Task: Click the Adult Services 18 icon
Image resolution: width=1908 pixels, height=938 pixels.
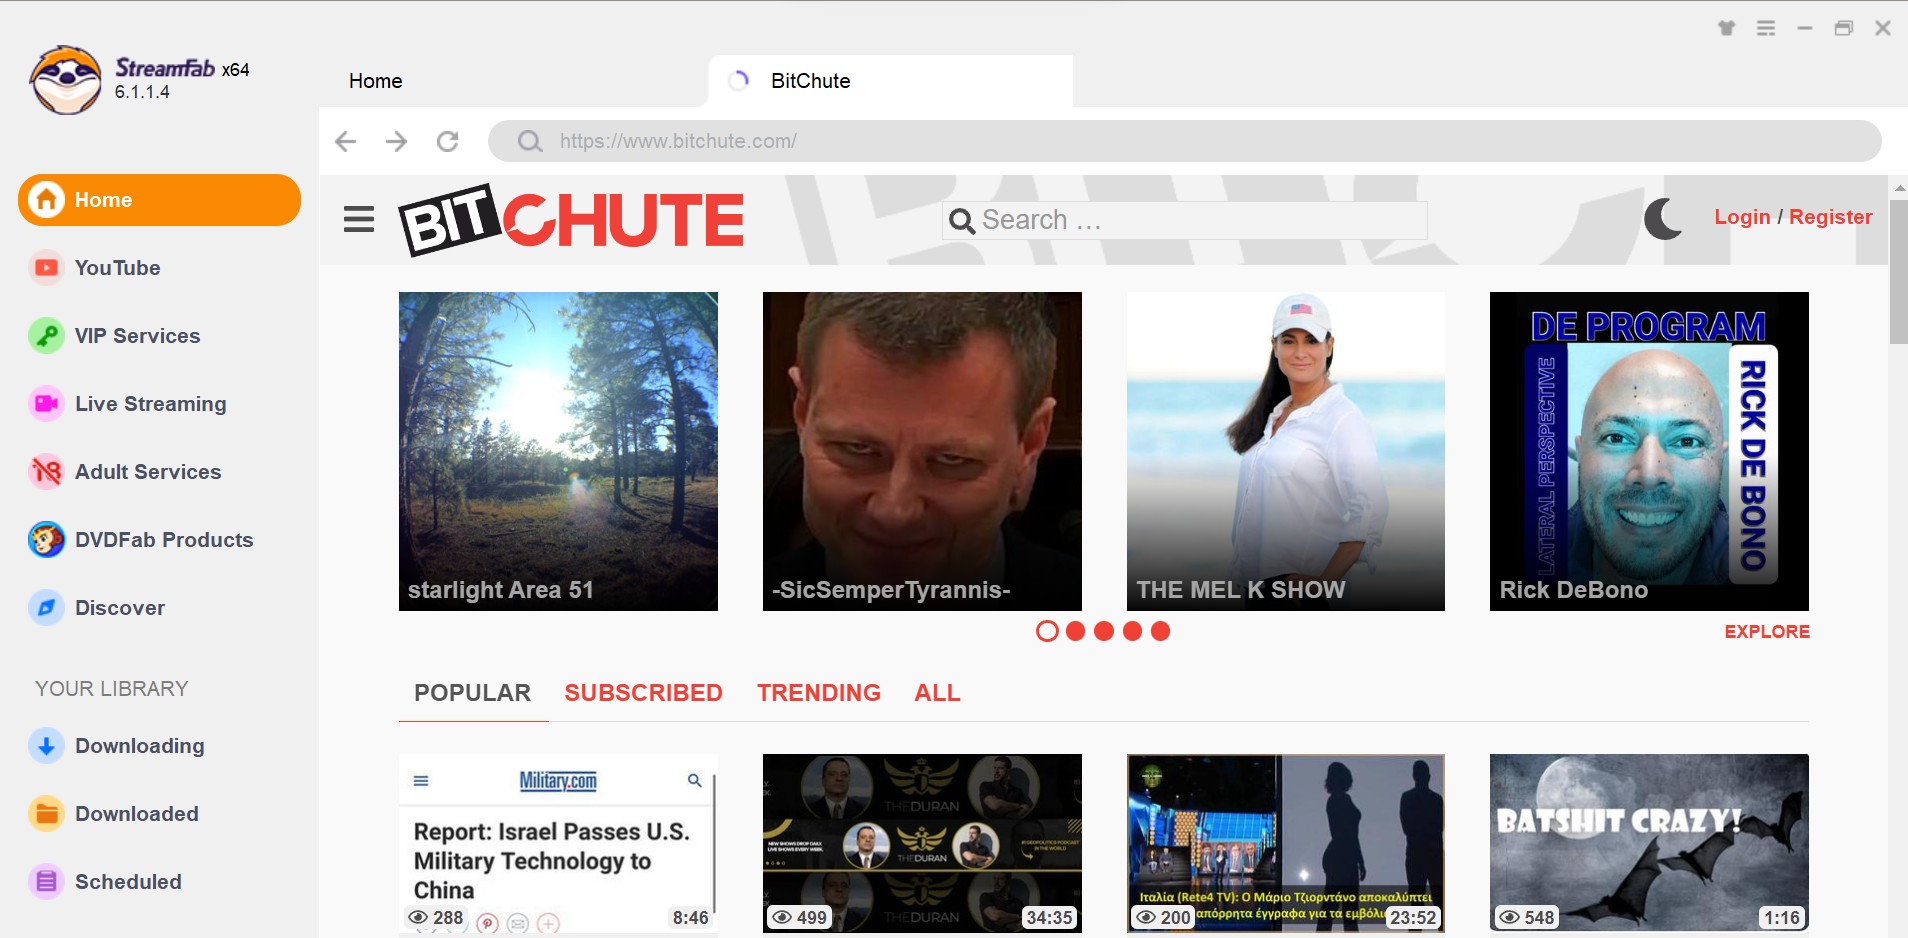Action: point(46,472)
